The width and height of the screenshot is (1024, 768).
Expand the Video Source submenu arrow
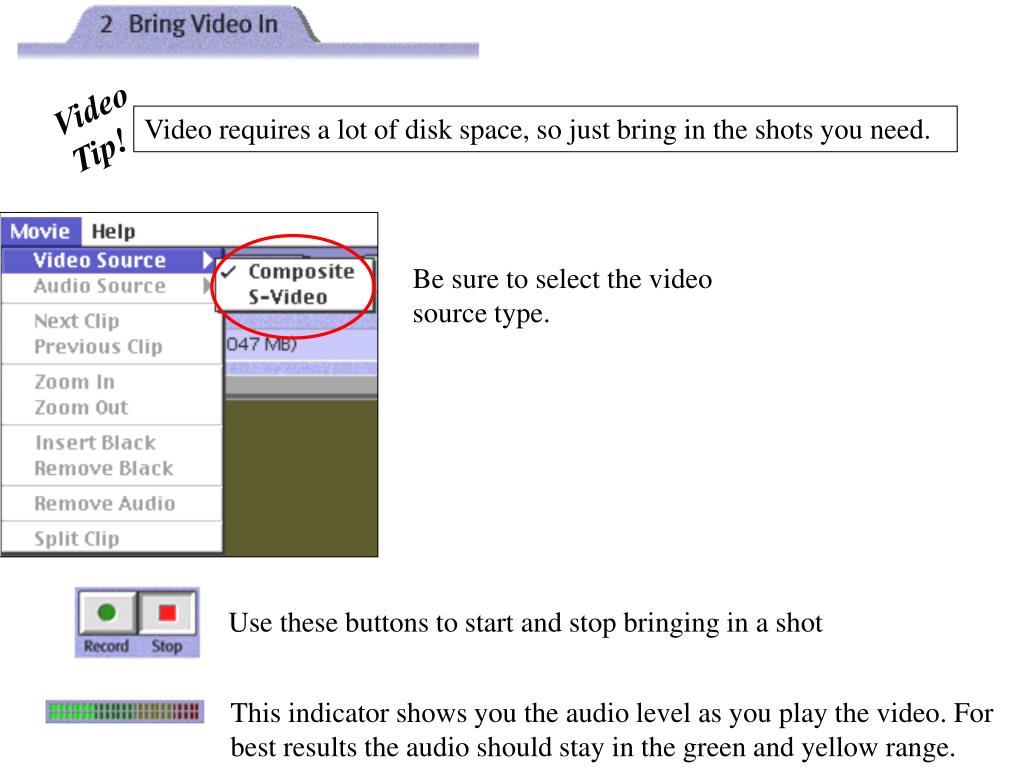[207, 260]
